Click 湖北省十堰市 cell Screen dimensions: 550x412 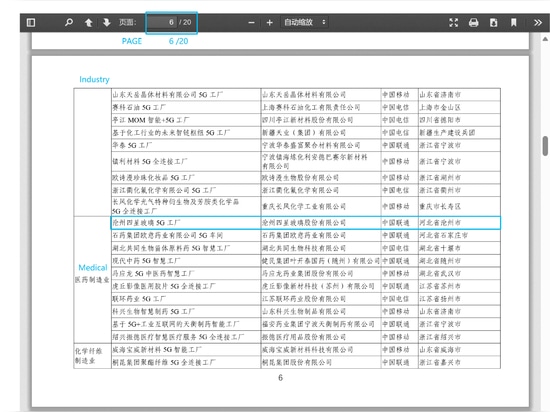pos(459,248)
